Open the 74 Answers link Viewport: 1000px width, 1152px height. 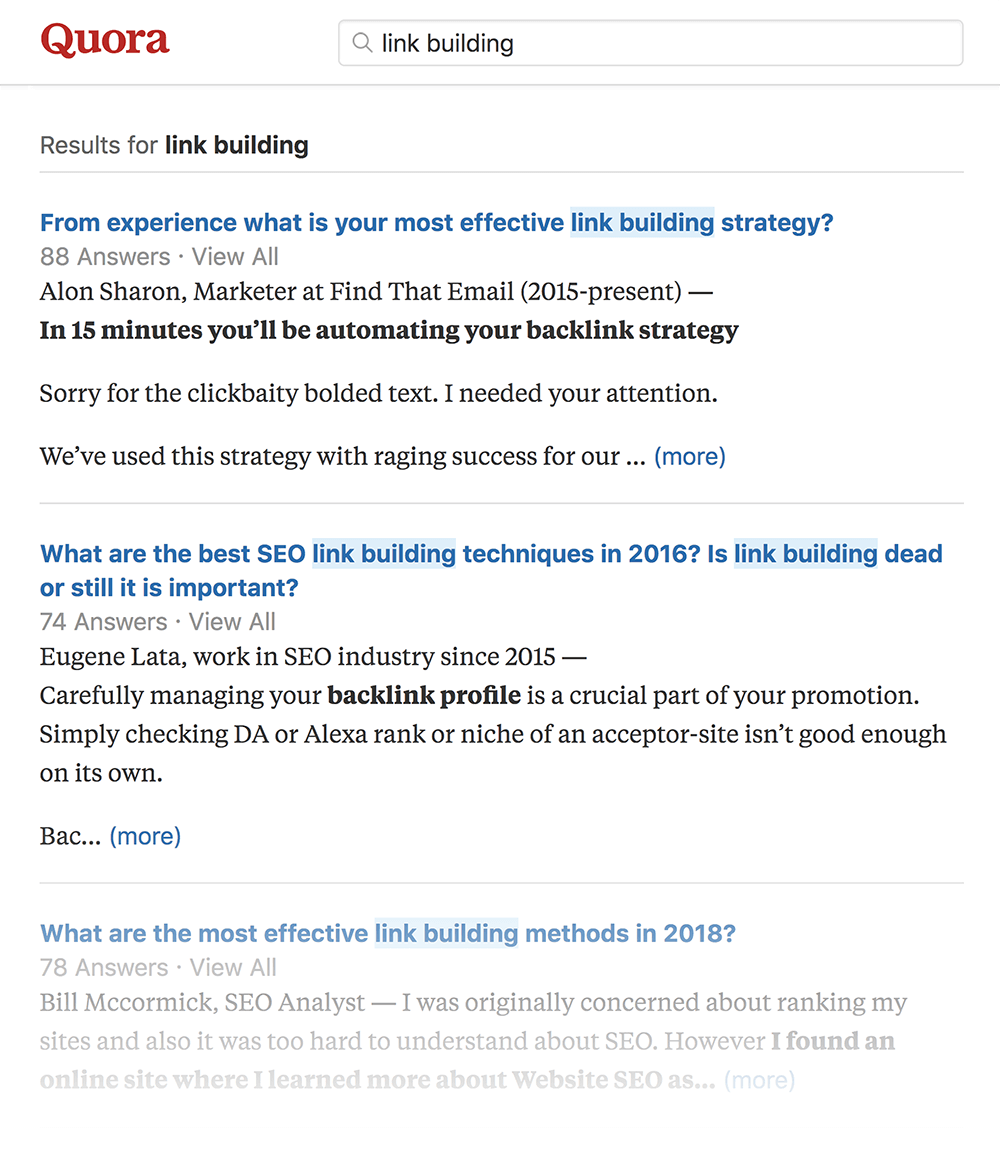[x=104, y=622]
